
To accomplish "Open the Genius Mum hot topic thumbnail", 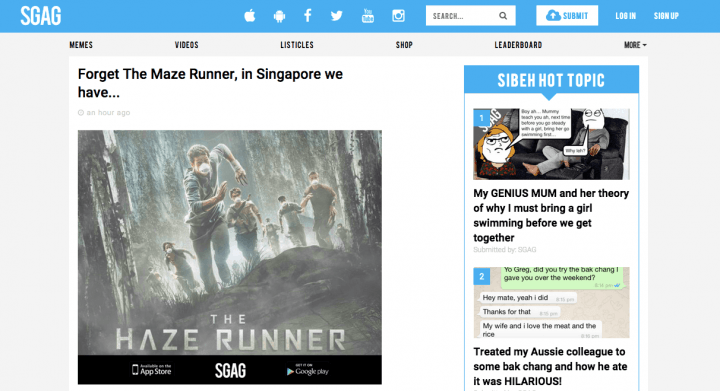I will [x=551, y=144].
